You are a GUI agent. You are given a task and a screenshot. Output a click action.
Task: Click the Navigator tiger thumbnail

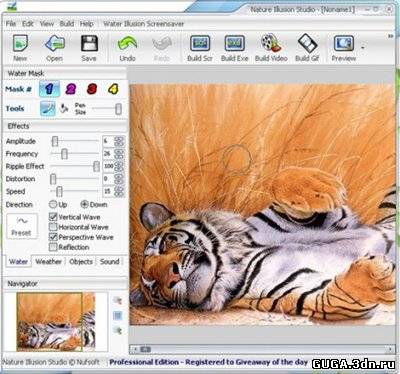point(56,322)
